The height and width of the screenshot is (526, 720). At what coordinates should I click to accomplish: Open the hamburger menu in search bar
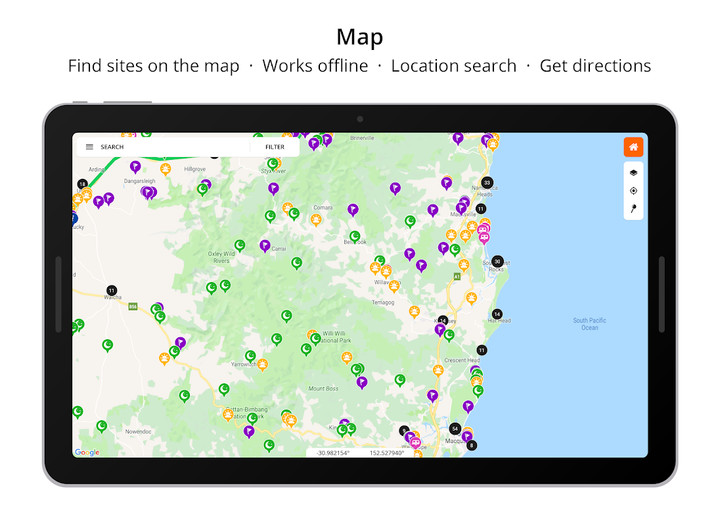point(89,147)
